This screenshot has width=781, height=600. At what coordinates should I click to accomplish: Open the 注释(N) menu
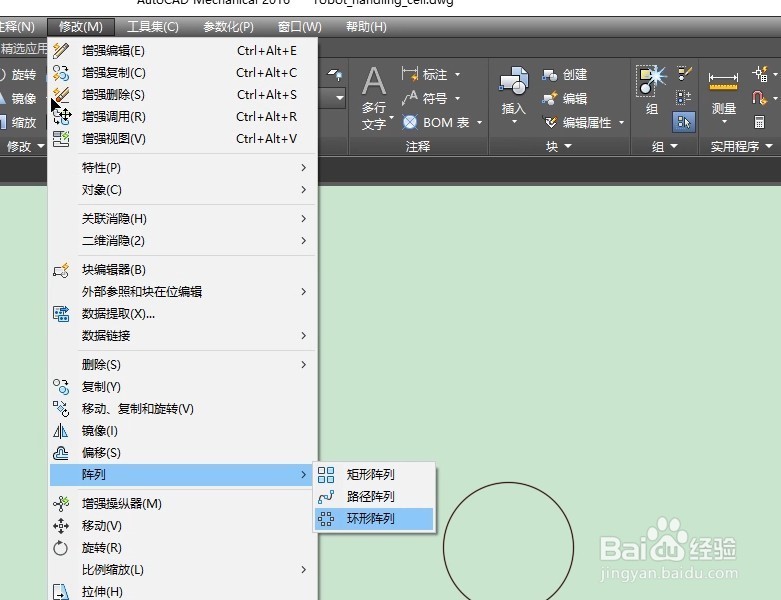pos(17,27)
